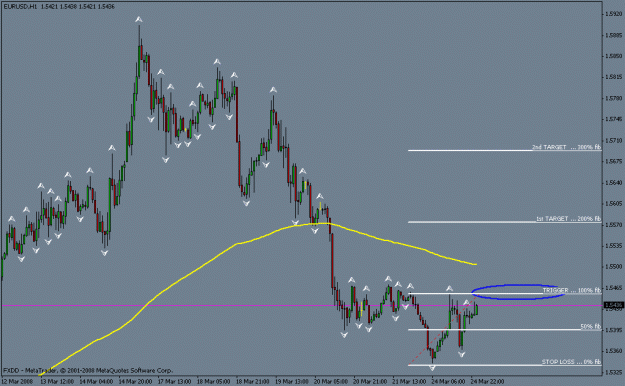Click the 1.5780 price axis label

(x=613, y=98)
